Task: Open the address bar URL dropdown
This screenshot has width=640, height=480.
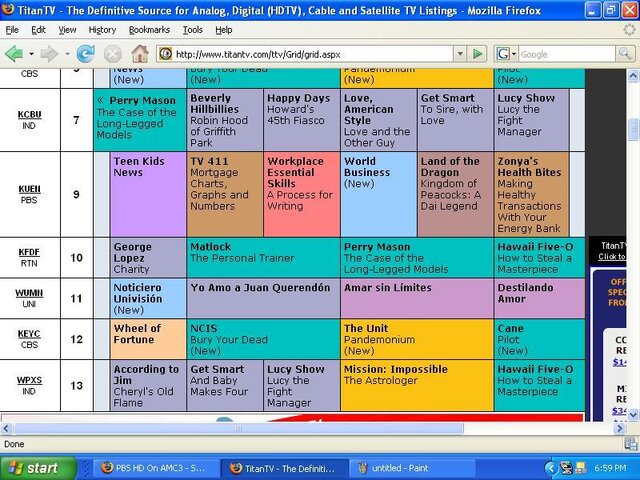Action: click(x=460, y=54)
